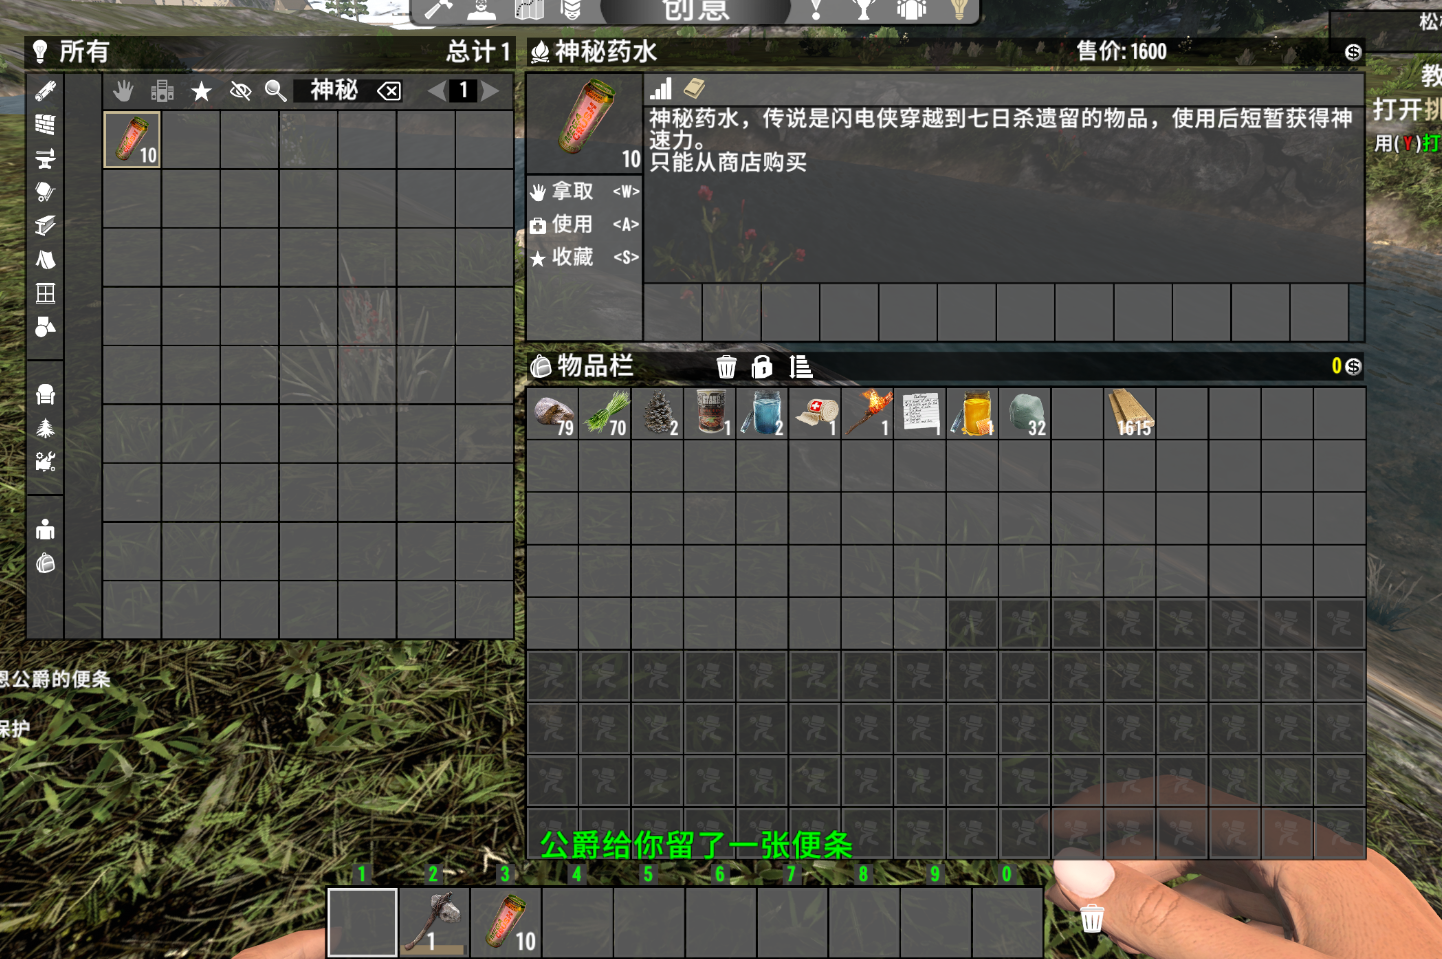Viewport: 1442px width, 959px height.
Task: Click the backpack icon in sidebar
Action: pyautogui.click(x=45, y=563)
